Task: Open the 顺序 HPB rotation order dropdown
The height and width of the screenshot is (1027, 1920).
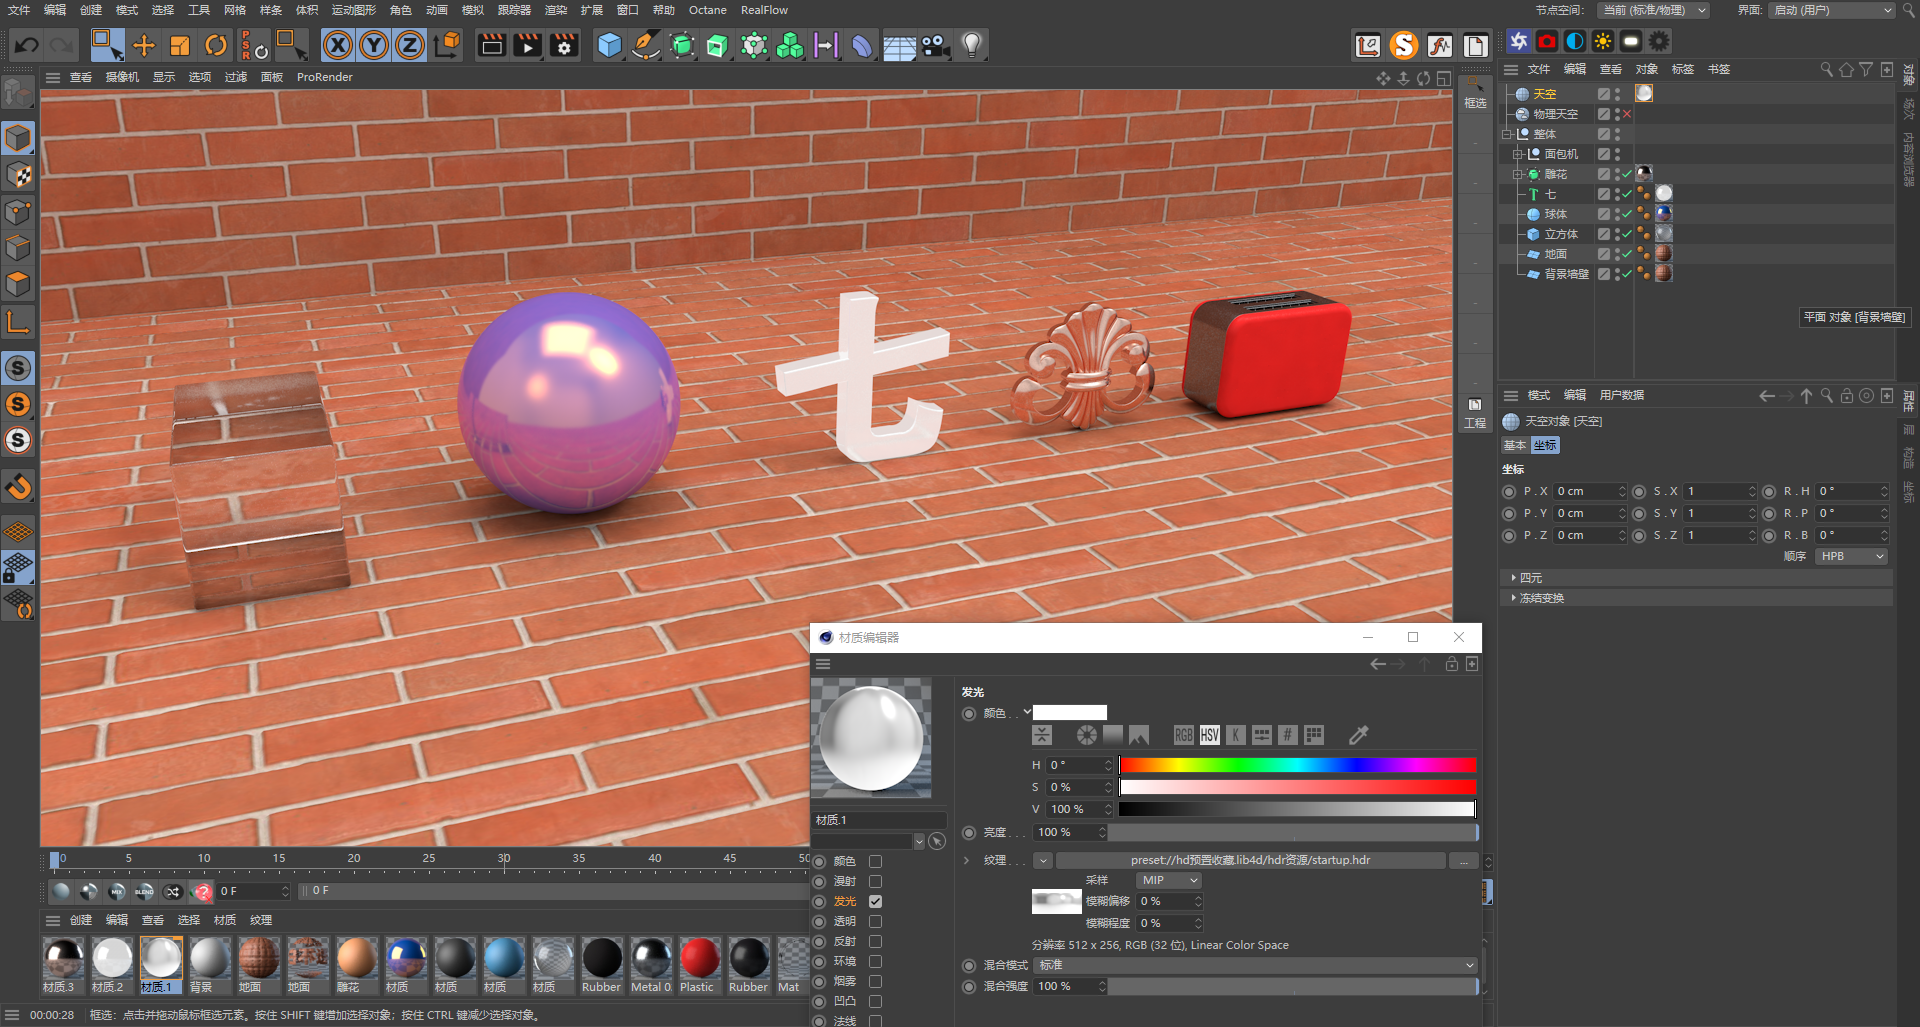Action: pos(1851,556)
